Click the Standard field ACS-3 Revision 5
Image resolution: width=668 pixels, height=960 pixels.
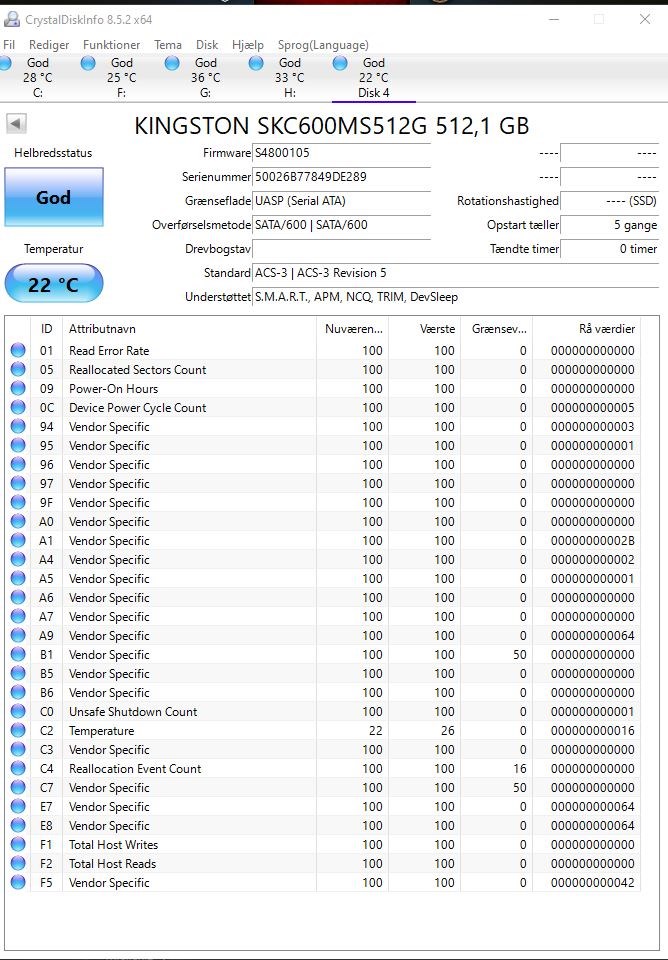[x=456, y=273]
